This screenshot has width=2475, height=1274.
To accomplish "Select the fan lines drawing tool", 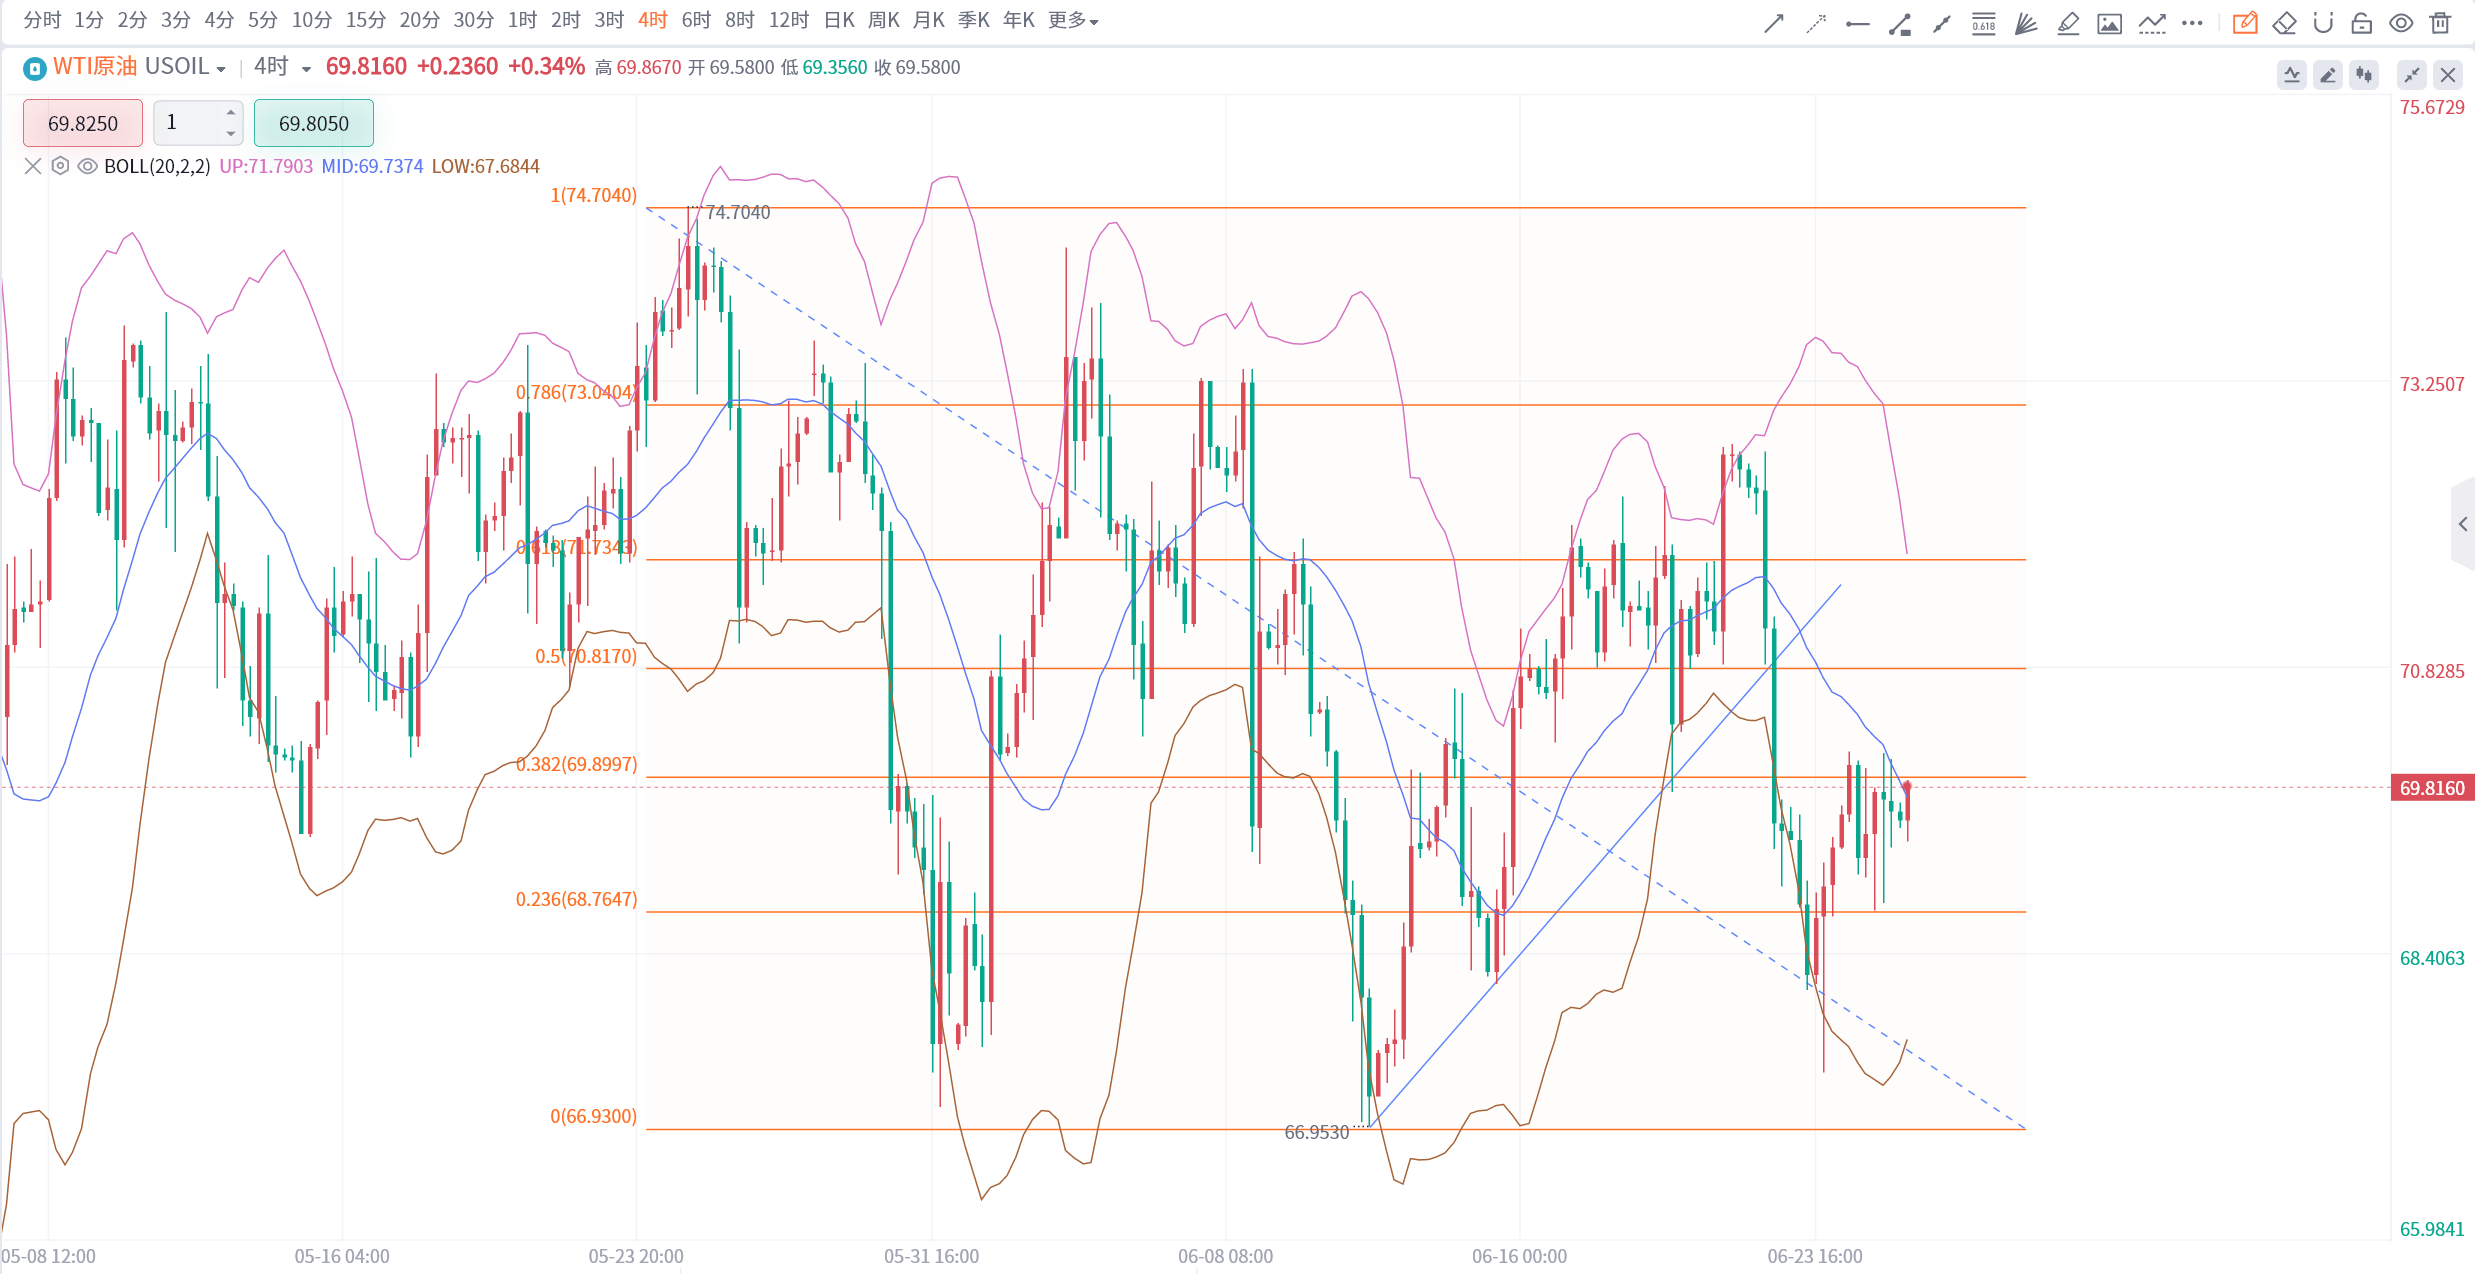I will click(2026, 23).
